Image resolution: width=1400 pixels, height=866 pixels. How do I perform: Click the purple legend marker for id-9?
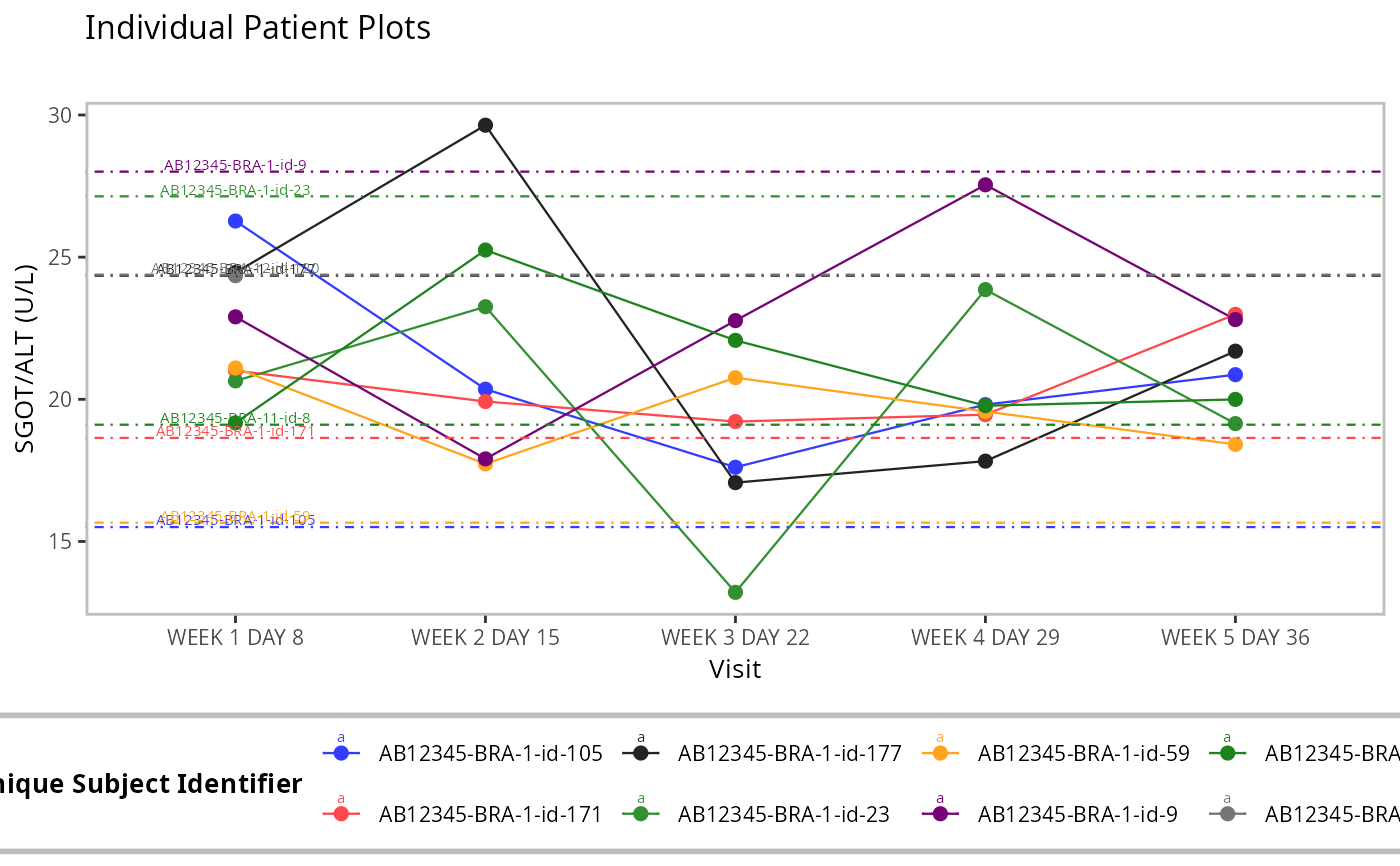[x=940, y=814]
